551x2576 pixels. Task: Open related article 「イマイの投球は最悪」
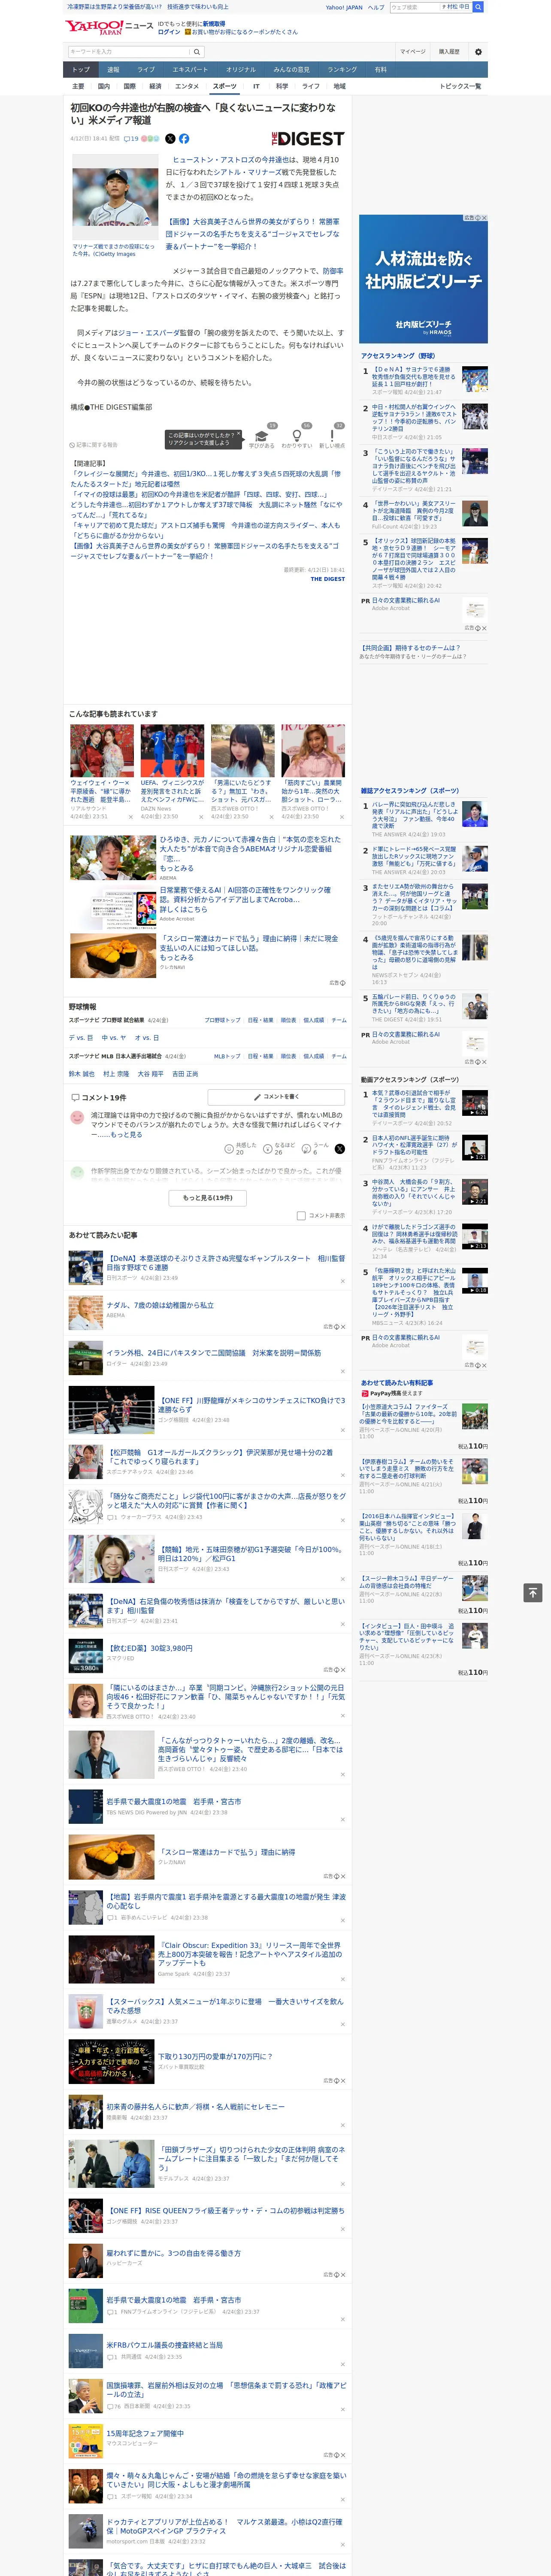click(x=199, y=494)
